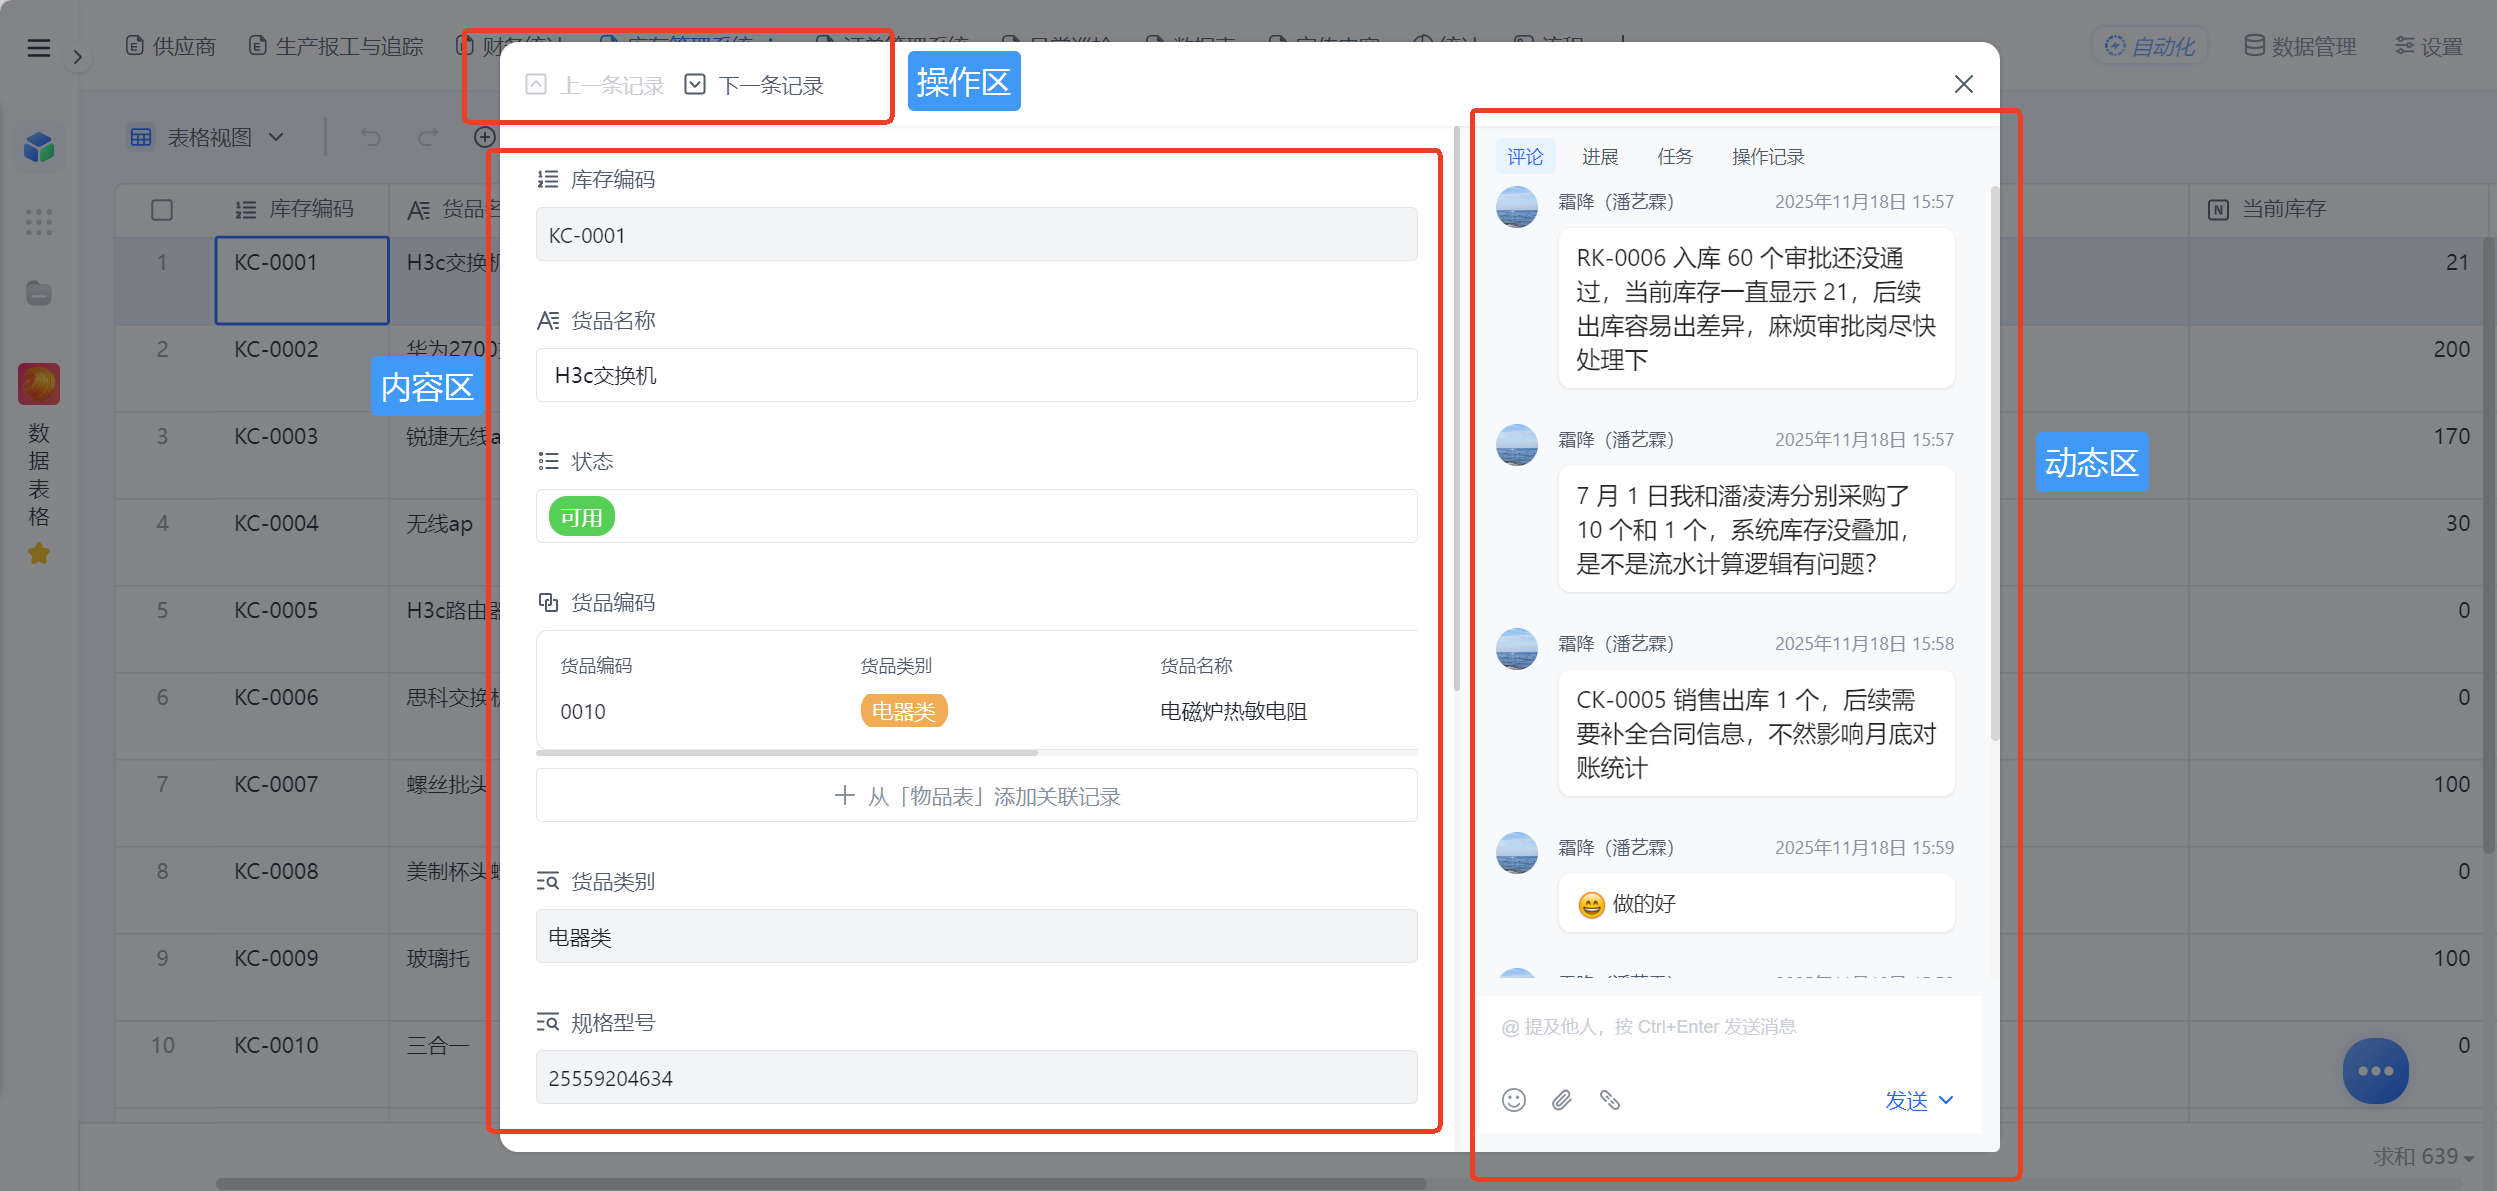Open 数据管理 in the top bar
This screenshot has height=1191, width=2497.
2300,46
